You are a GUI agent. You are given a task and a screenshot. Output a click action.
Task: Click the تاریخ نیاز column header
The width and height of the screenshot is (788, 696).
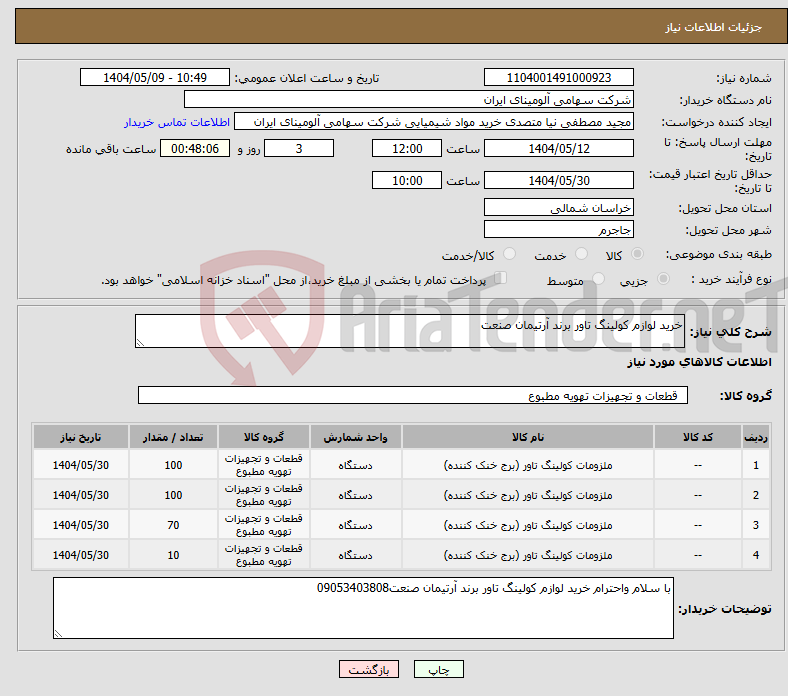(80, 437)
